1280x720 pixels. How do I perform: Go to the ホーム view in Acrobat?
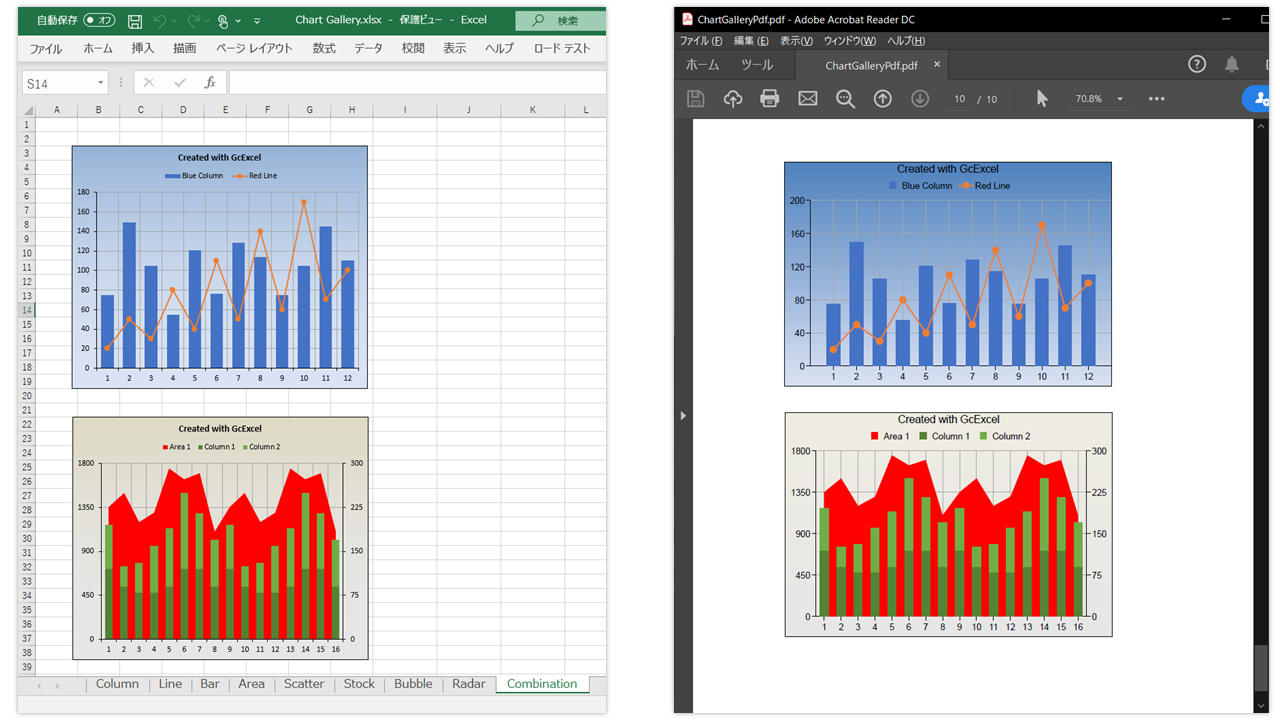pos(702,65)
